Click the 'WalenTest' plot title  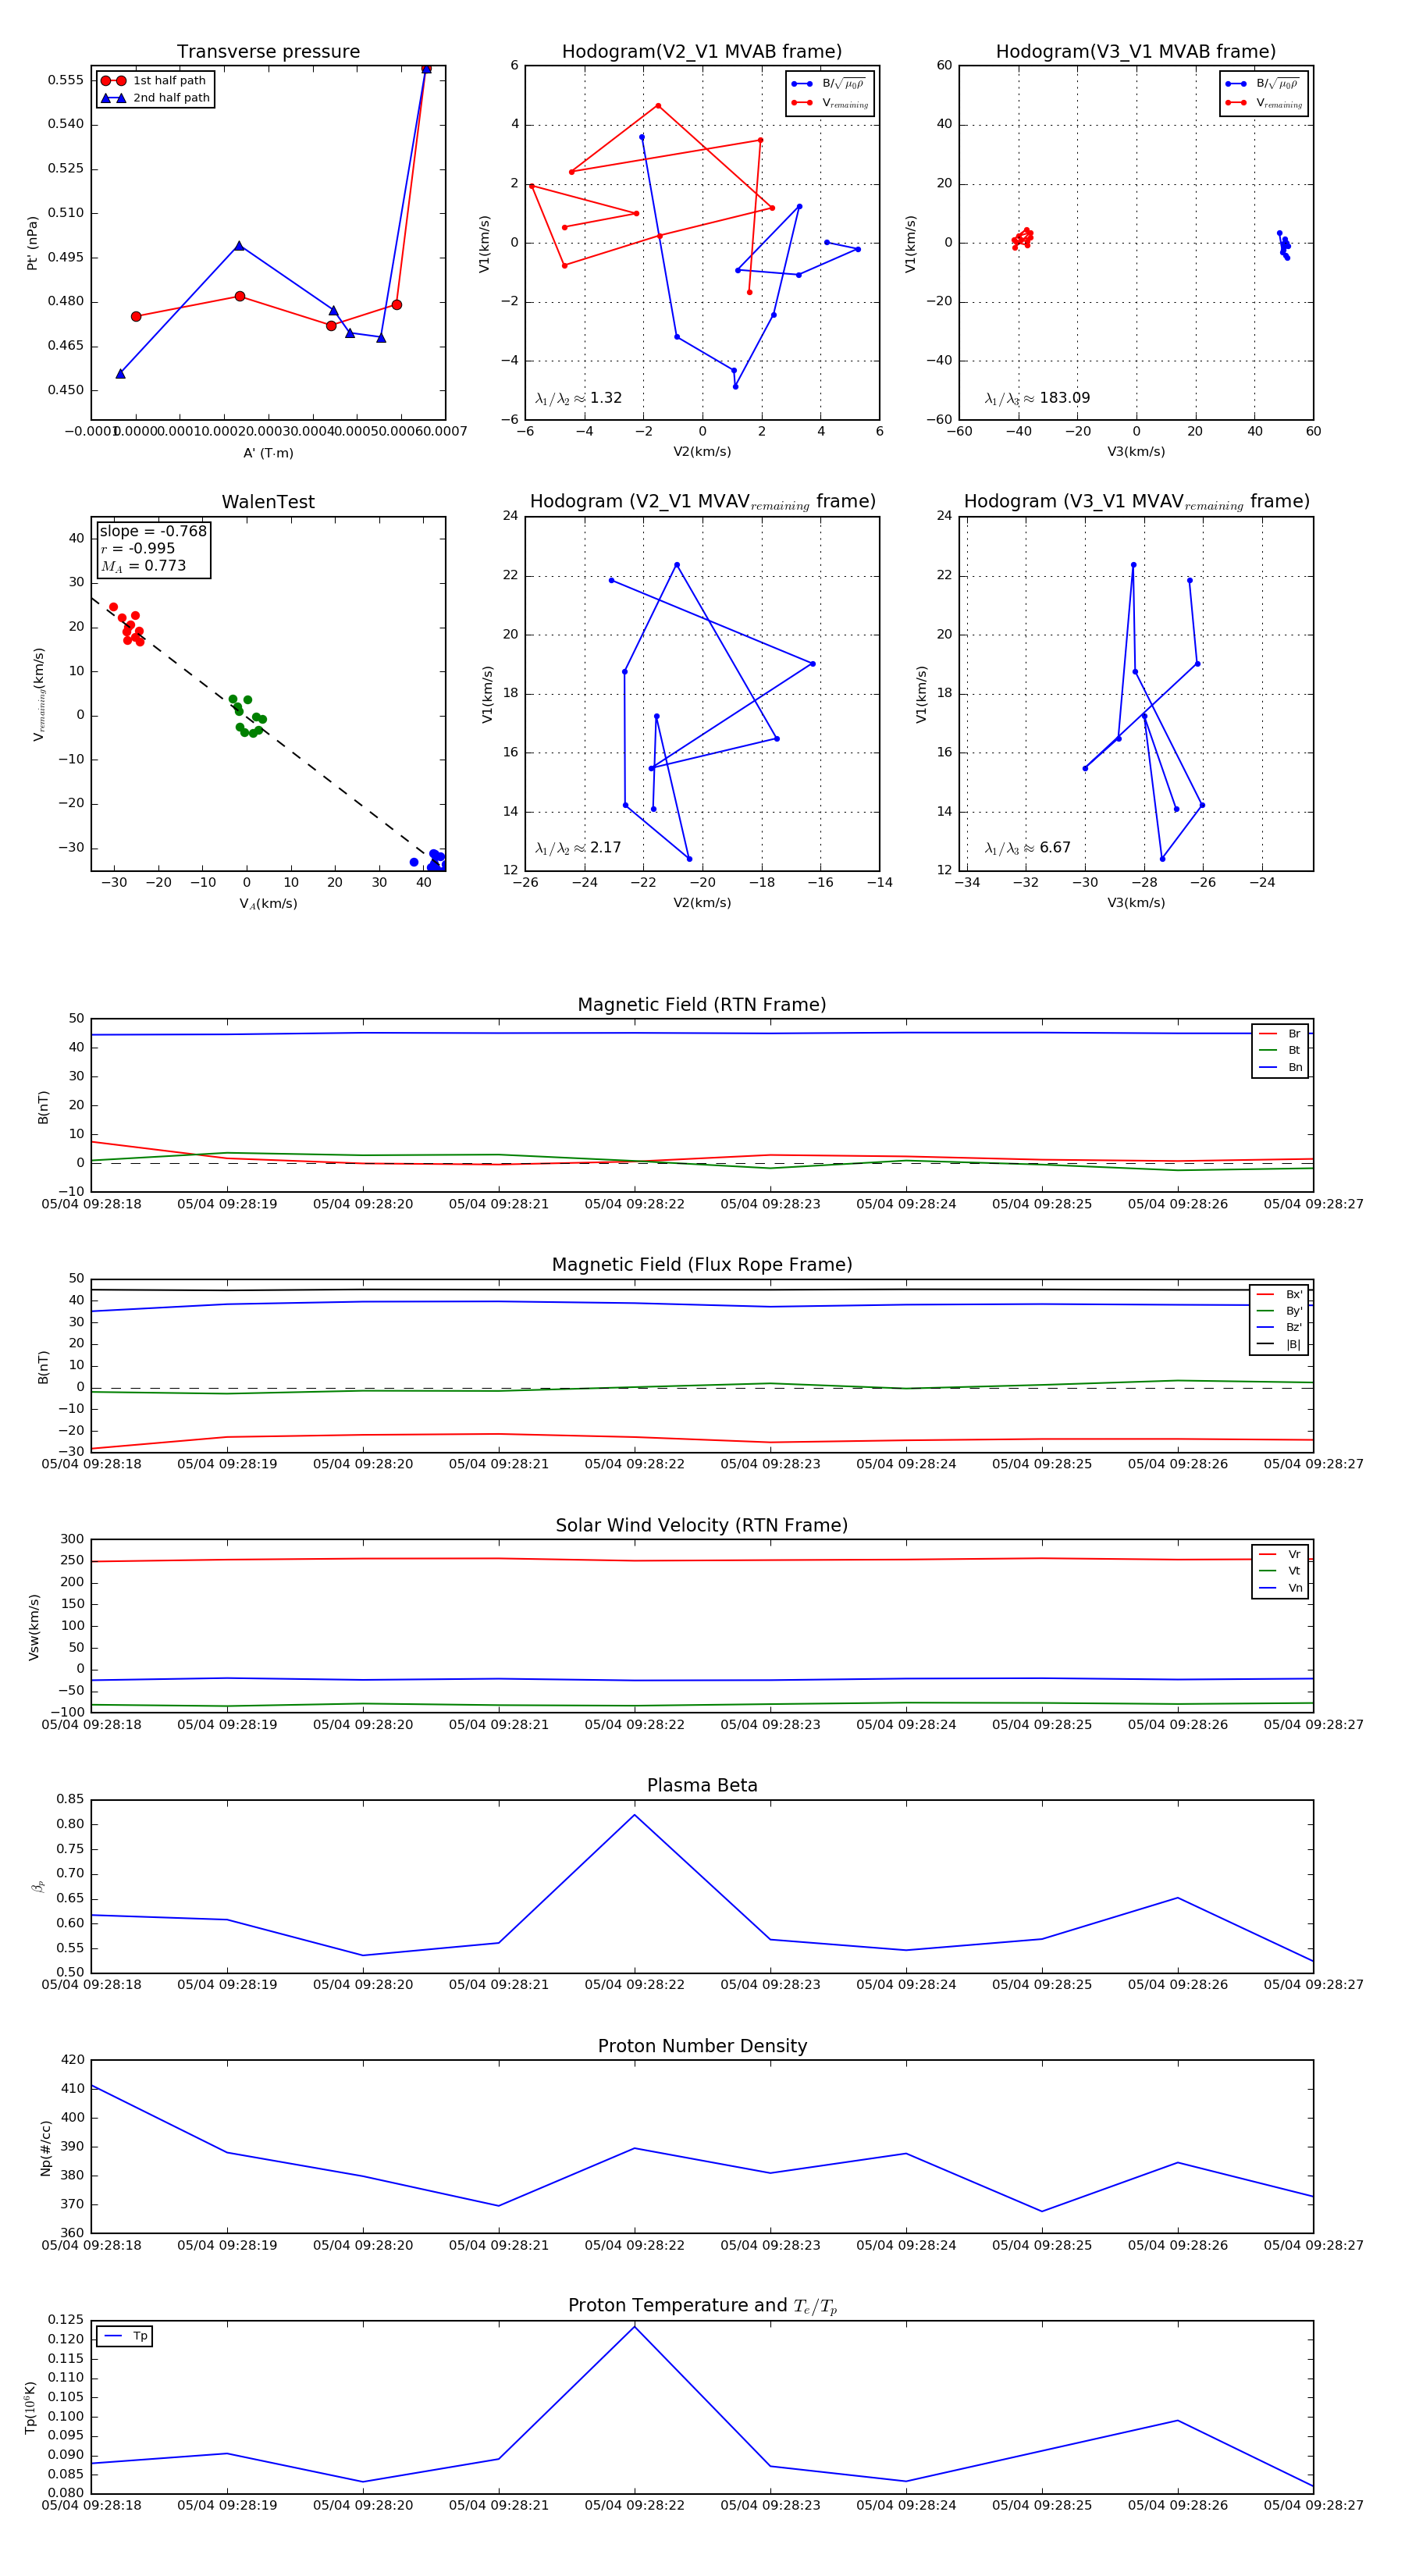(268, 502)
